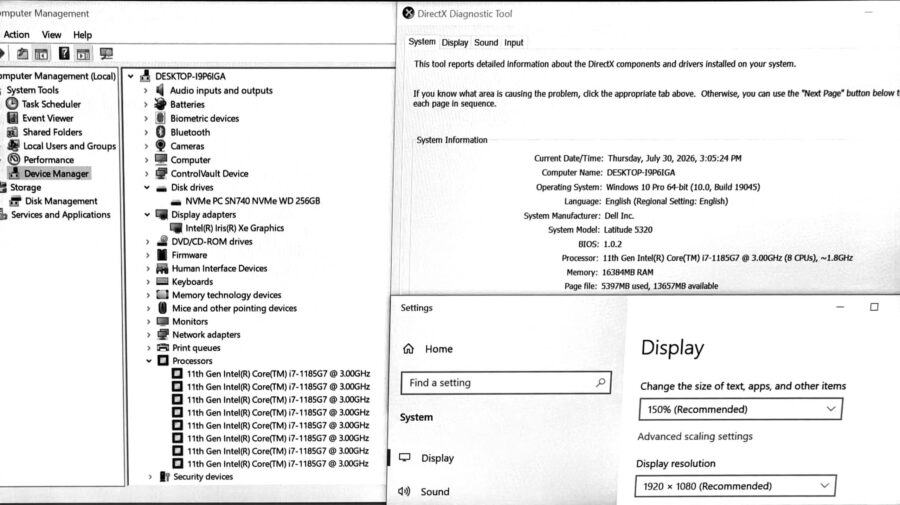Switch to the Sound tab in DirectX tool
The image size is (900, 505).
click(486, 42)
